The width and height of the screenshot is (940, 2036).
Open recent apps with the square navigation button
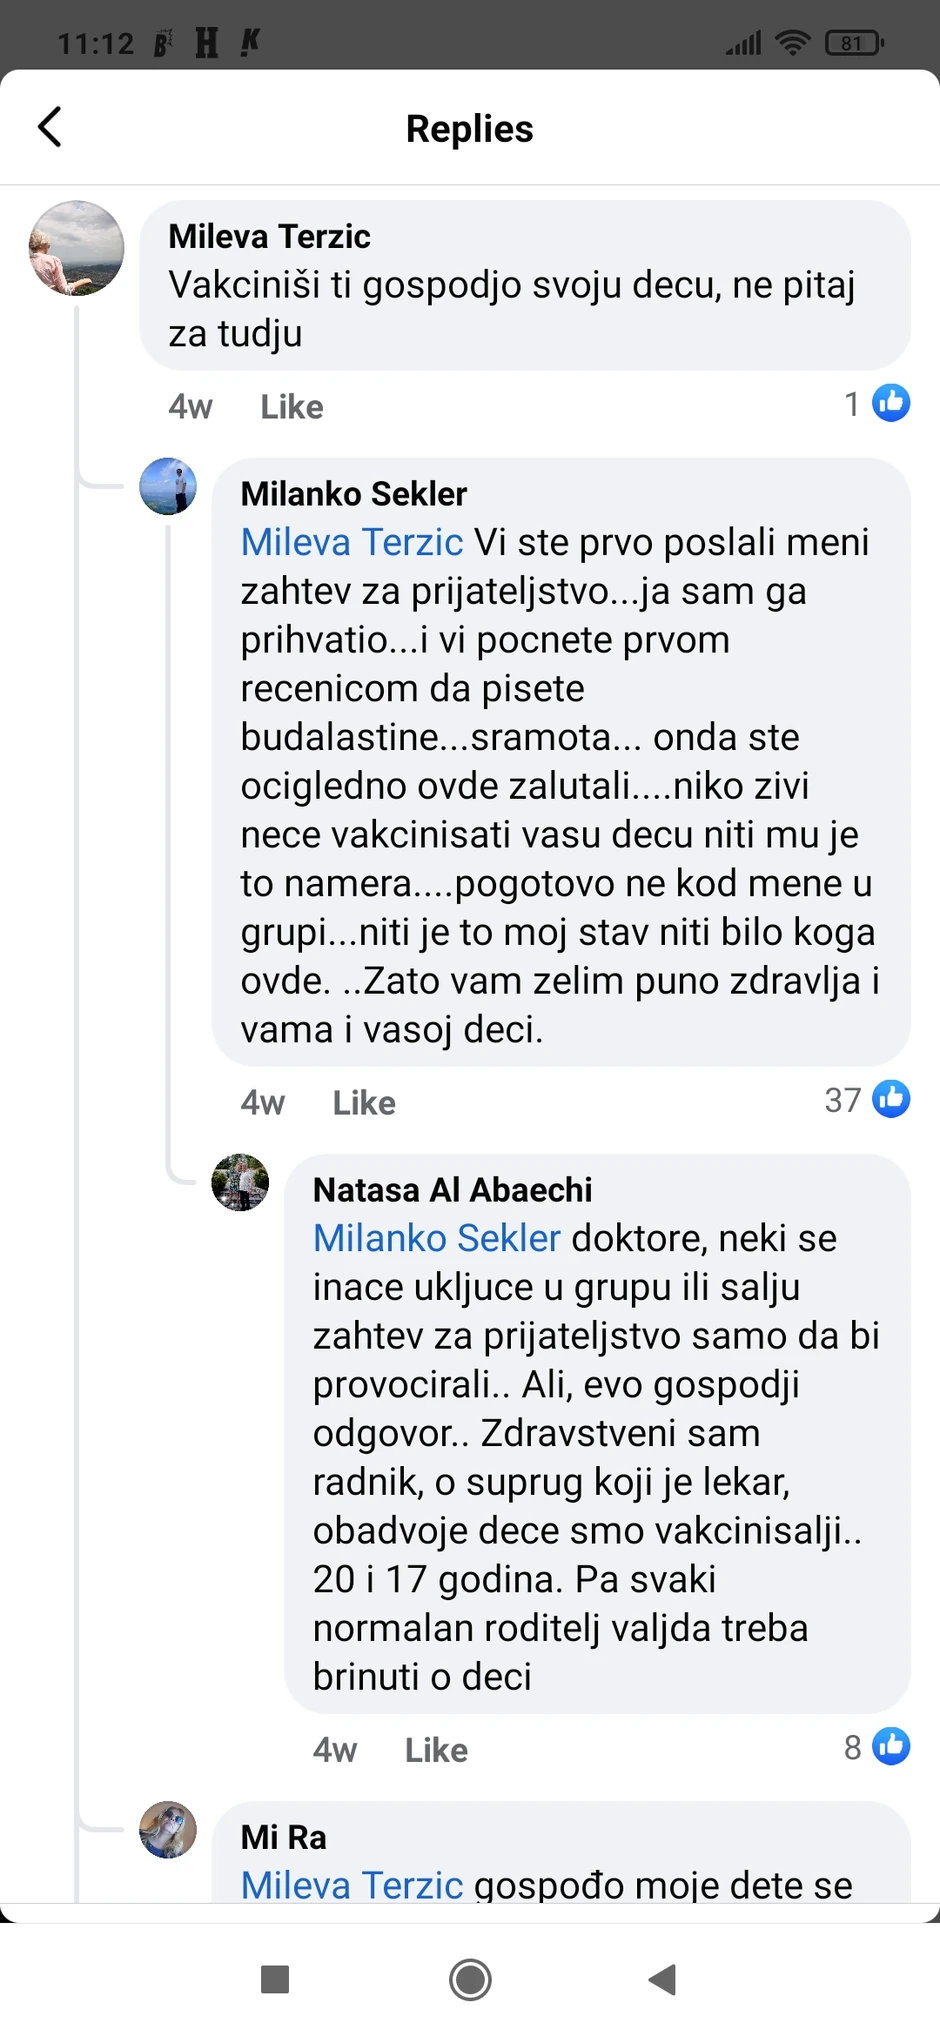pyautogui.click(x=274, y=1979)
